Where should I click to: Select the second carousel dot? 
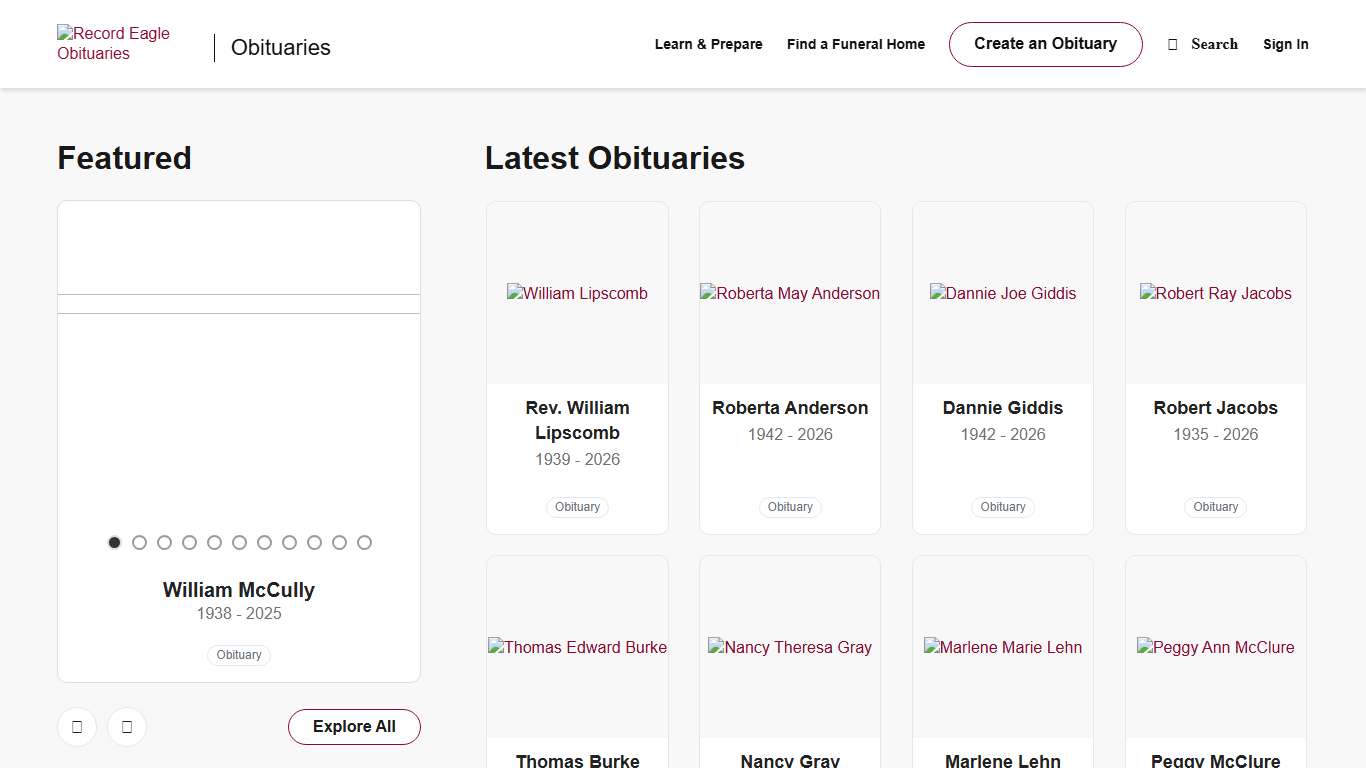point(139,542)
